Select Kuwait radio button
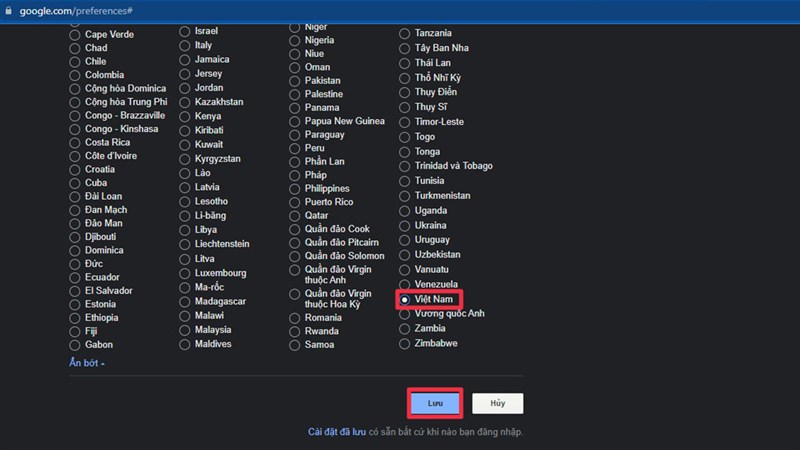Image resolution: width=800 pixels, height=450 pixels. click(185, 145)
